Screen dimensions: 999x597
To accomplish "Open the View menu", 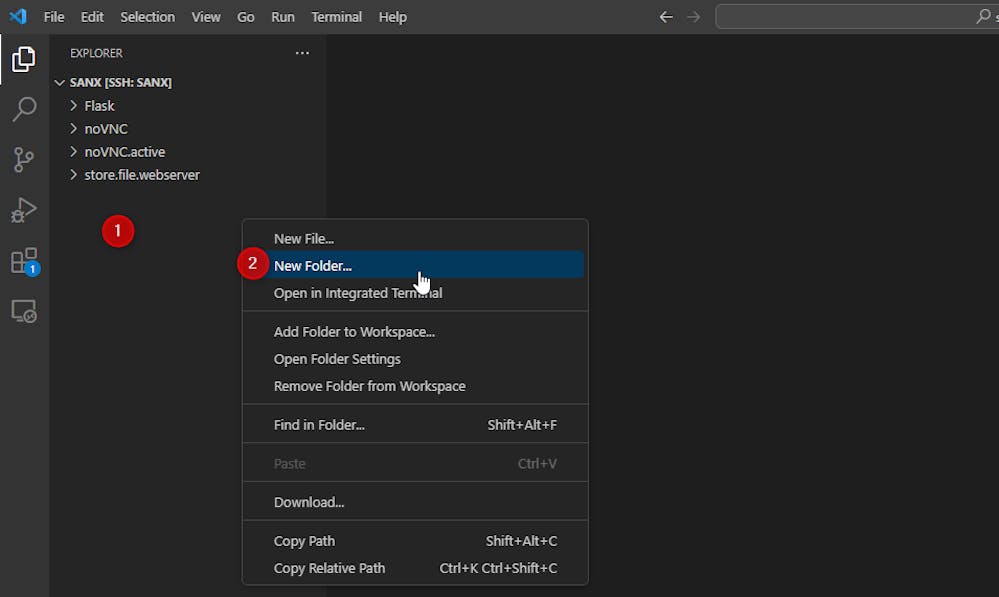I will click(206, 17).
